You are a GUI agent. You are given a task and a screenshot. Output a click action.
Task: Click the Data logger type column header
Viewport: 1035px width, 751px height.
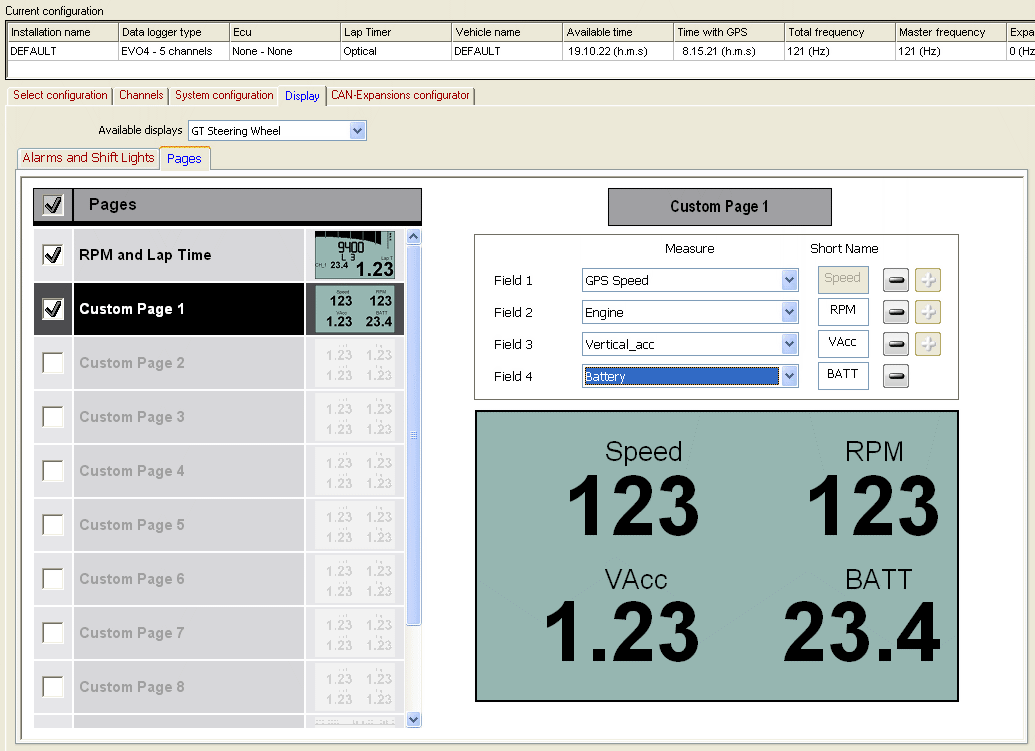pos(174,32)
